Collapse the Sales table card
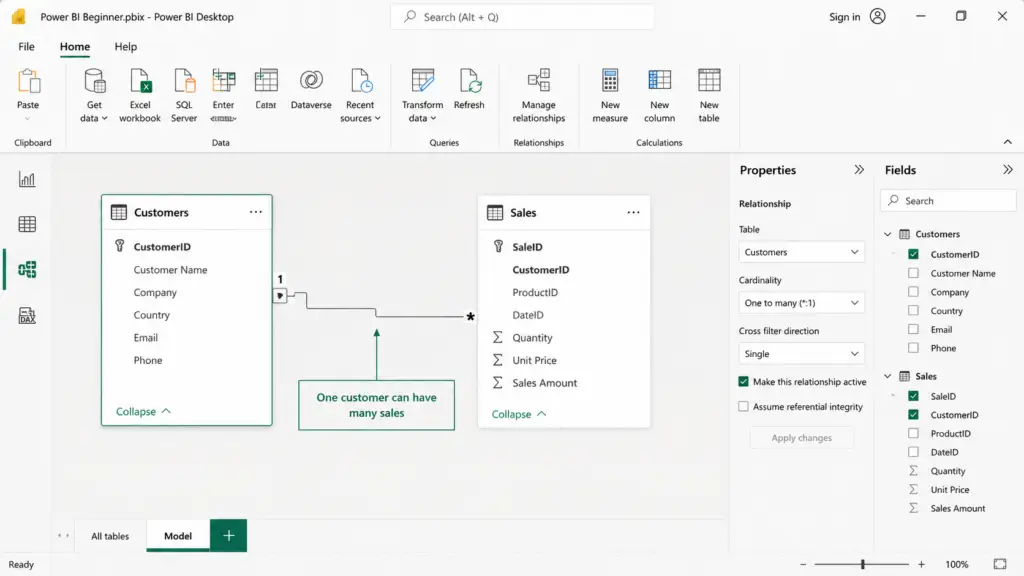 pyautogui.click(x=519, y=414)
